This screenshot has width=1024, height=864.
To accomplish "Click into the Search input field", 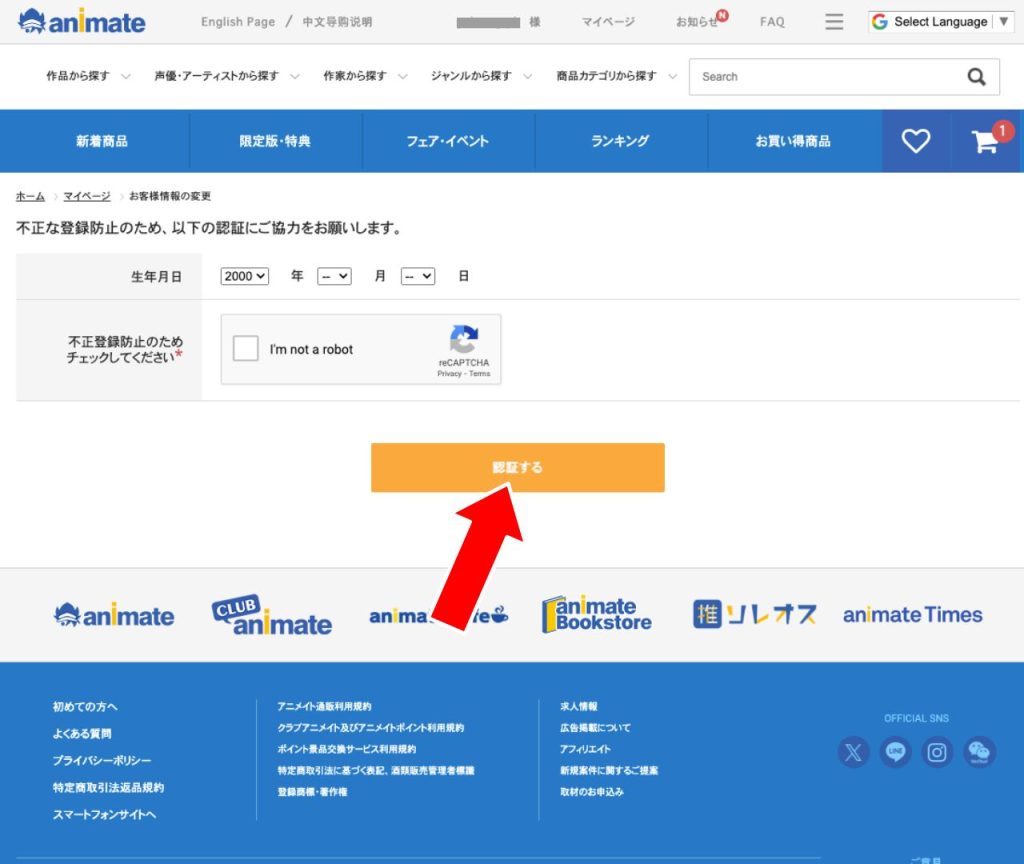I will [820, 77].
